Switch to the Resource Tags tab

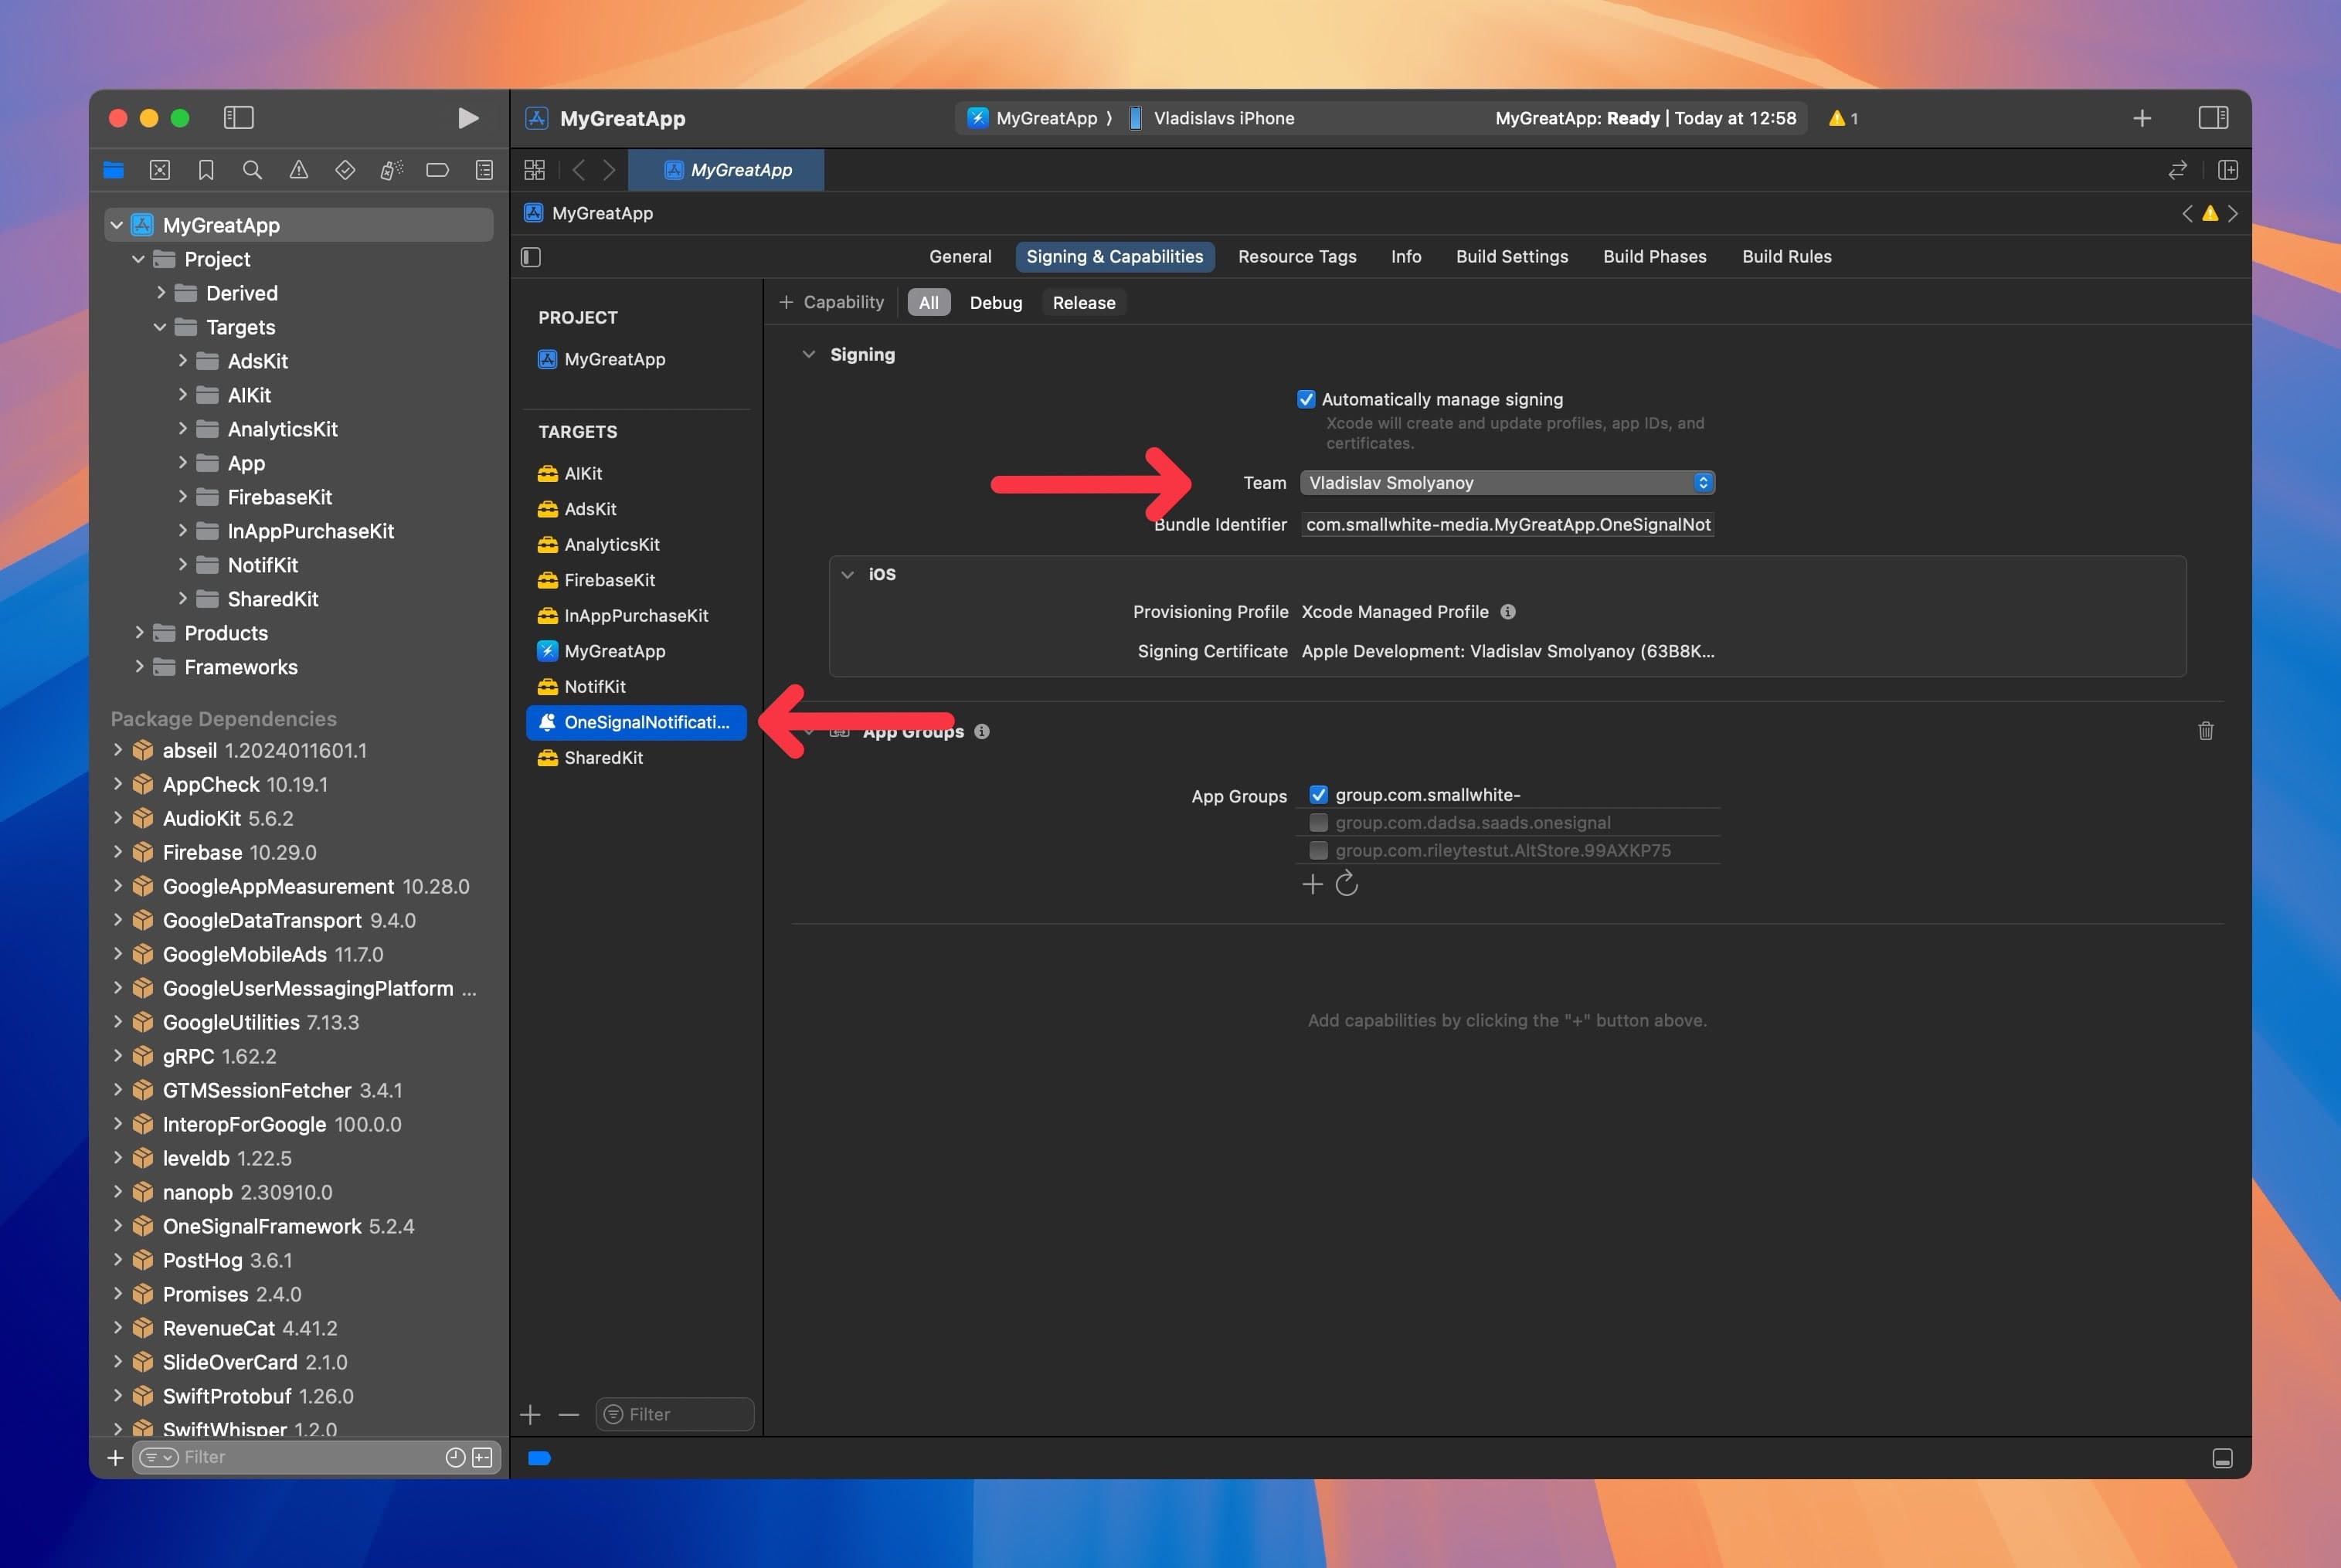(x=1297, y=257)
